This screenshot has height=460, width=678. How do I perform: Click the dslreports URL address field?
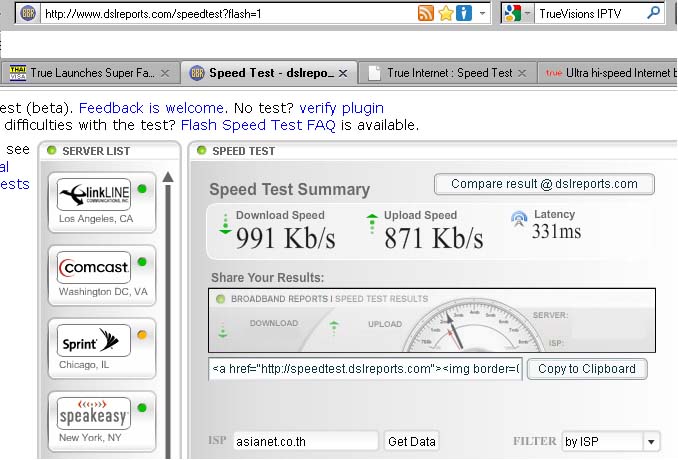pyautogui.click(x=229, y=14)
